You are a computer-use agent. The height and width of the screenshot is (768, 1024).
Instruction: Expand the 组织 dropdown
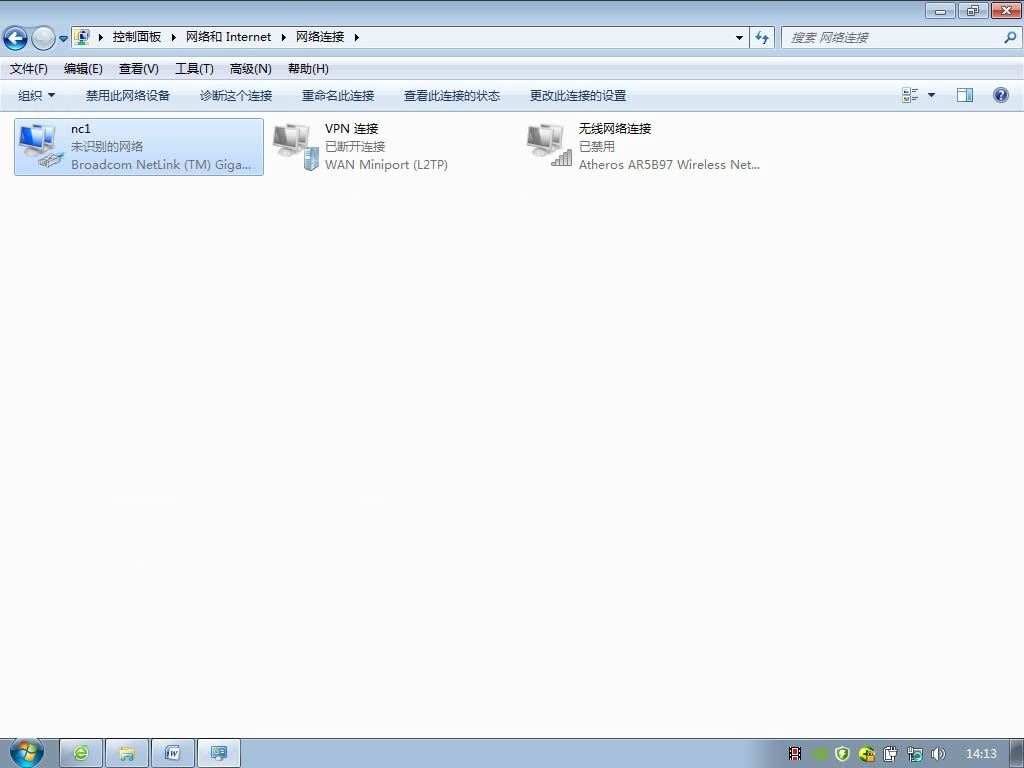tap(37, 95)
